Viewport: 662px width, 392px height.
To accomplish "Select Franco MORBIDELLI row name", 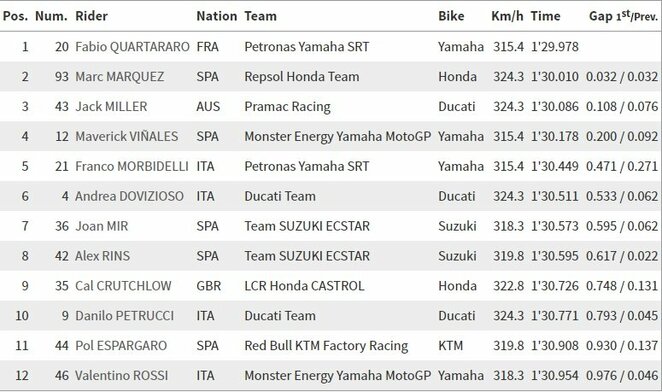I will pyautogui.click(x=132, y=166).
